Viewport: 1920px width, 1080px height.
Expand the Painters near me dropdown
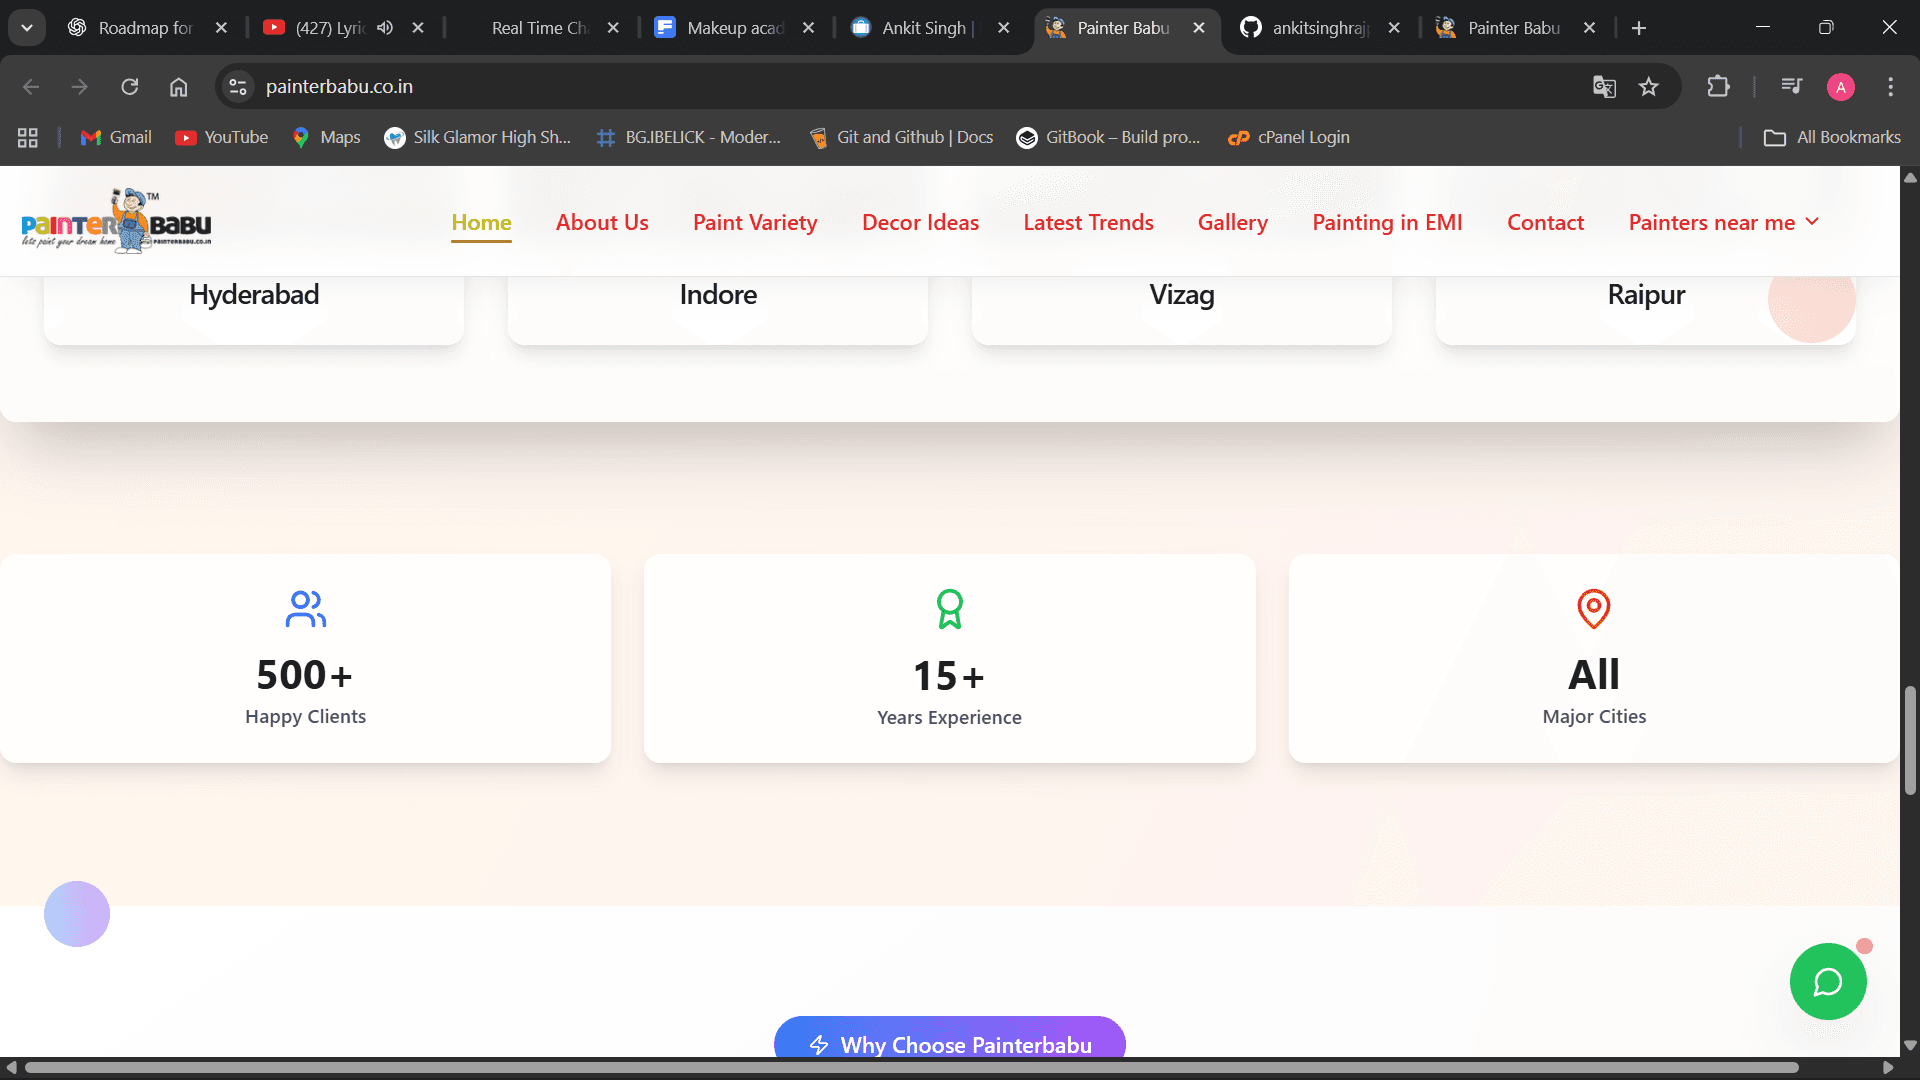click(1723, 222)
